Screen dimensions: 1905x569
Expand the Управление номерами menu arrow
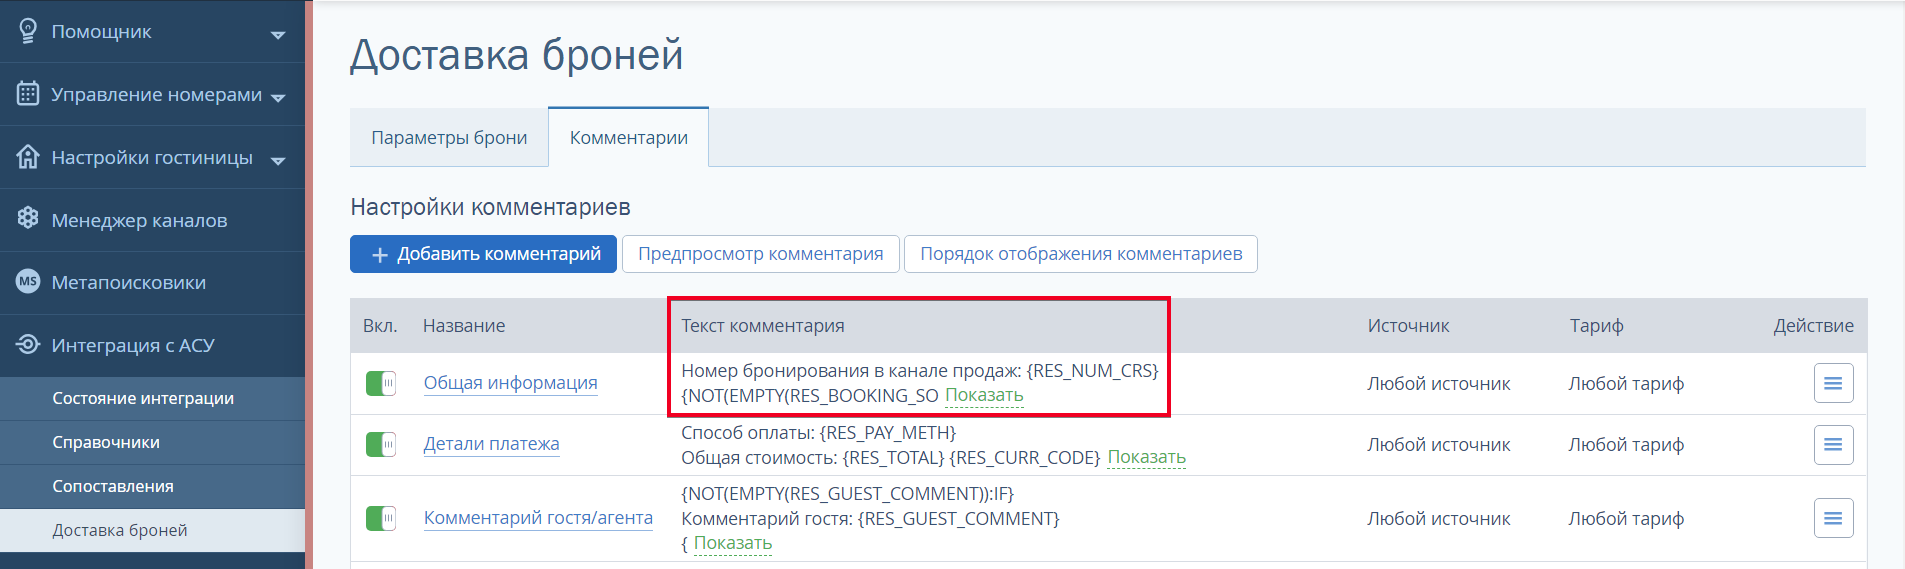(x=278, y=98)
